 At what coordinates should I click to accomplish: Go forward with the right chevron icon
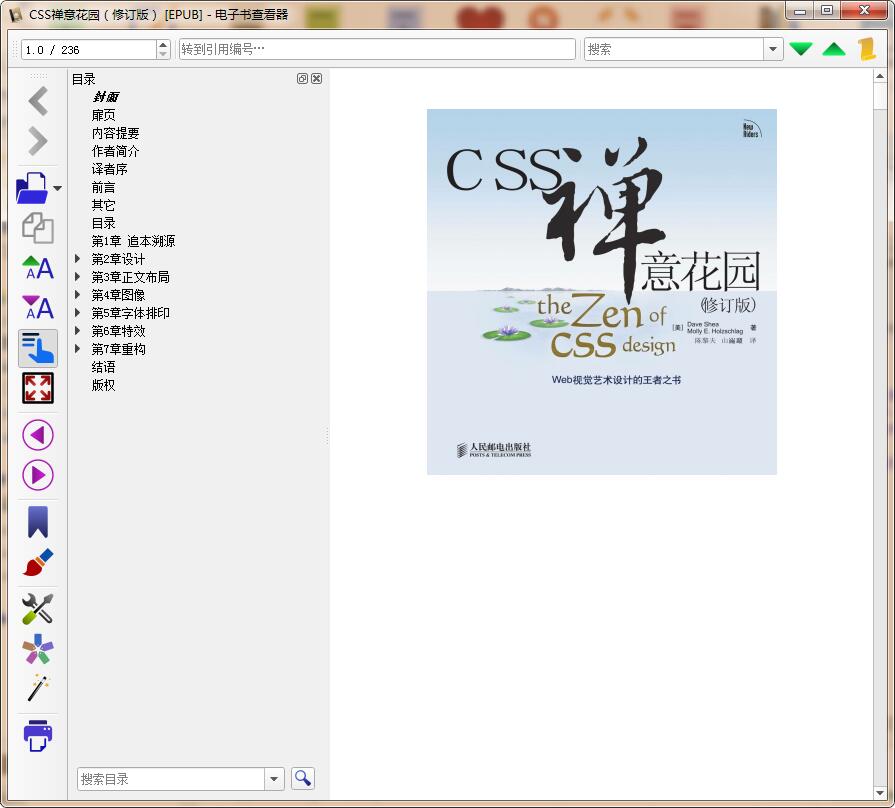pyautogui.click(x=38, y=141)
